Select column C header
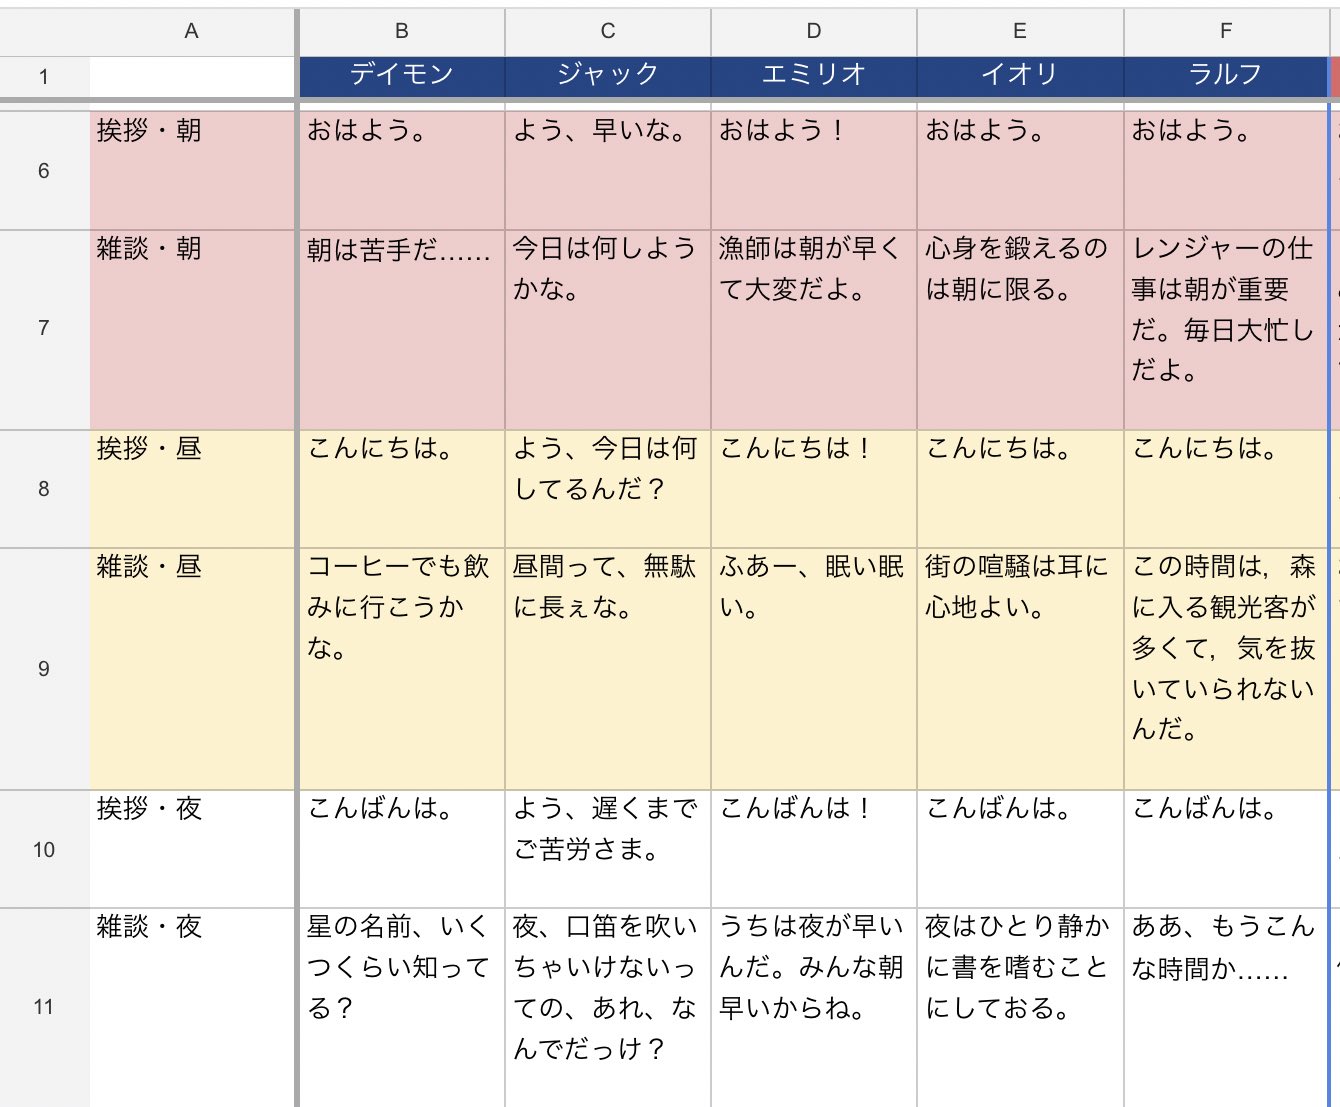The height and width of the screenshot is (1107, 1340). coord(608,32)
